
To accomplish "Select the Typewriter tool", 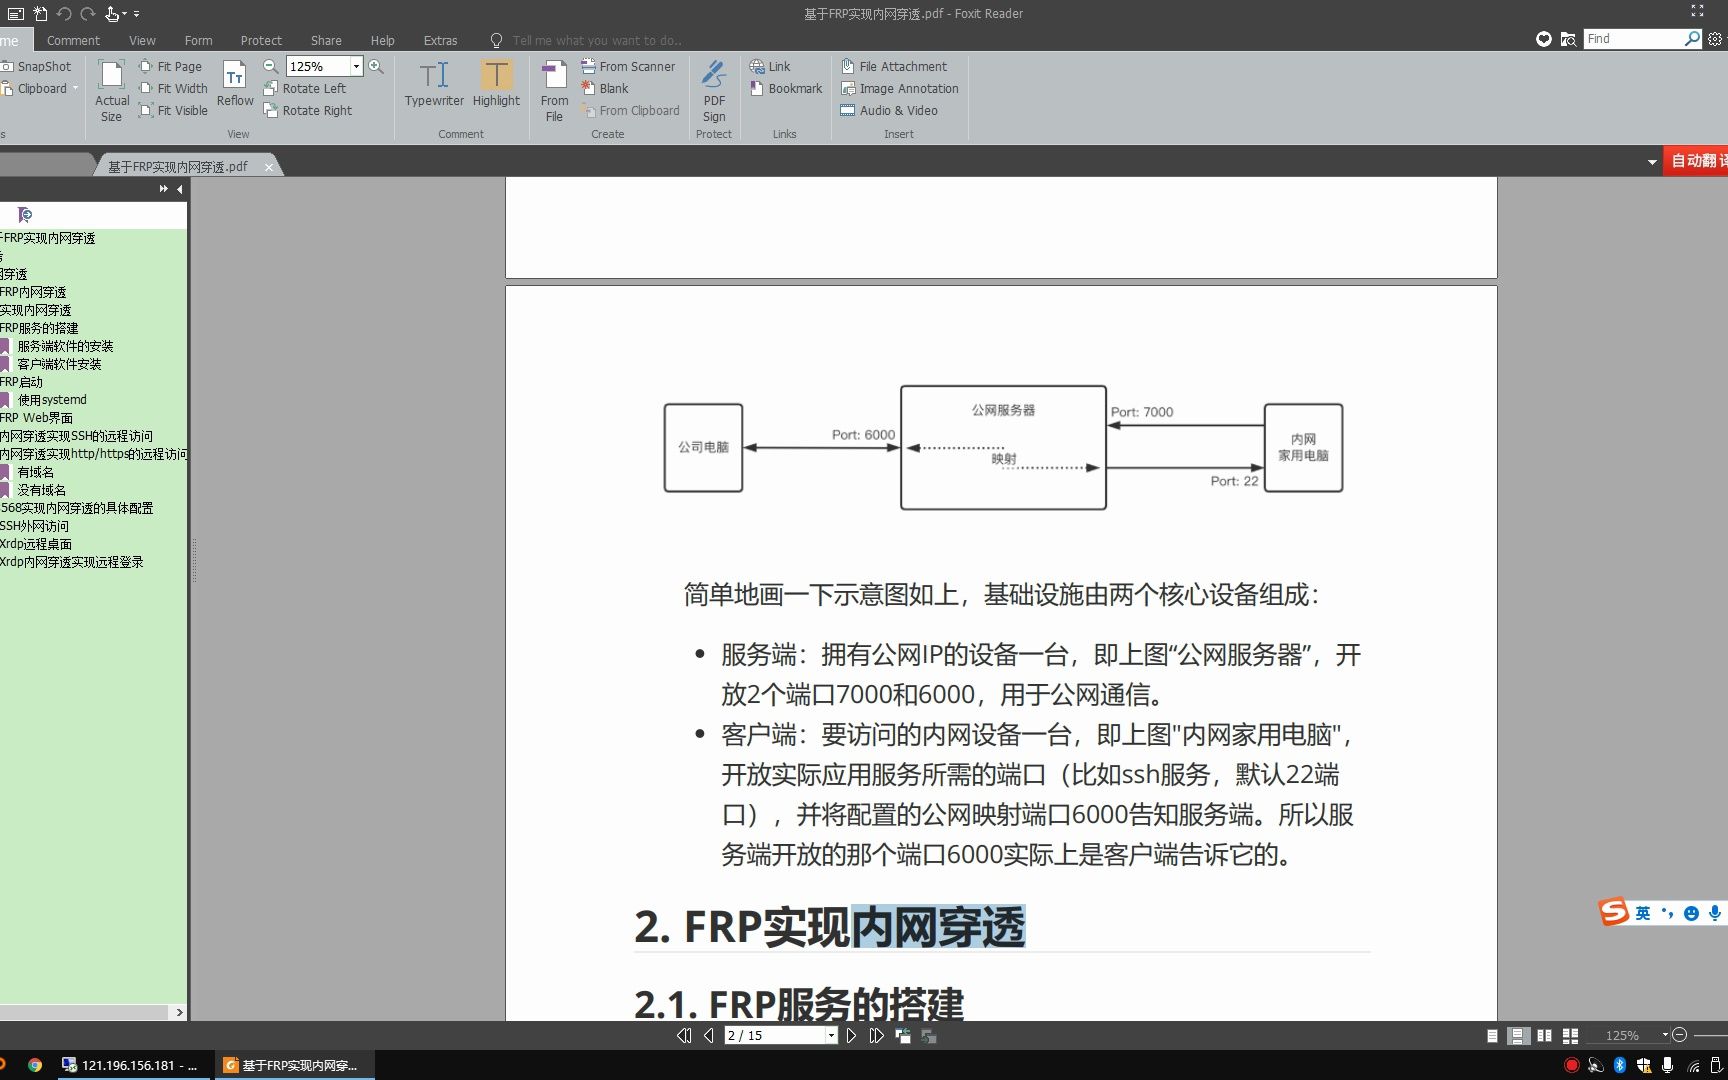I will (434, 84).
